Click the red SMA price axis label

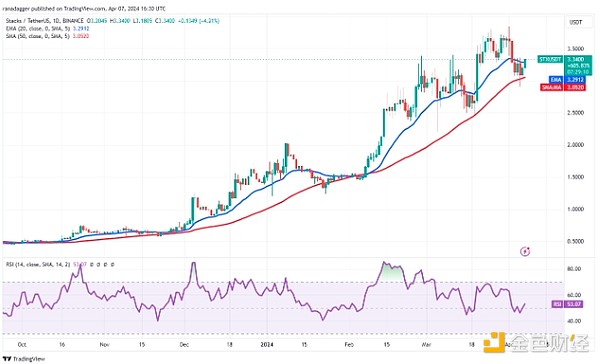tap(563, 87)
